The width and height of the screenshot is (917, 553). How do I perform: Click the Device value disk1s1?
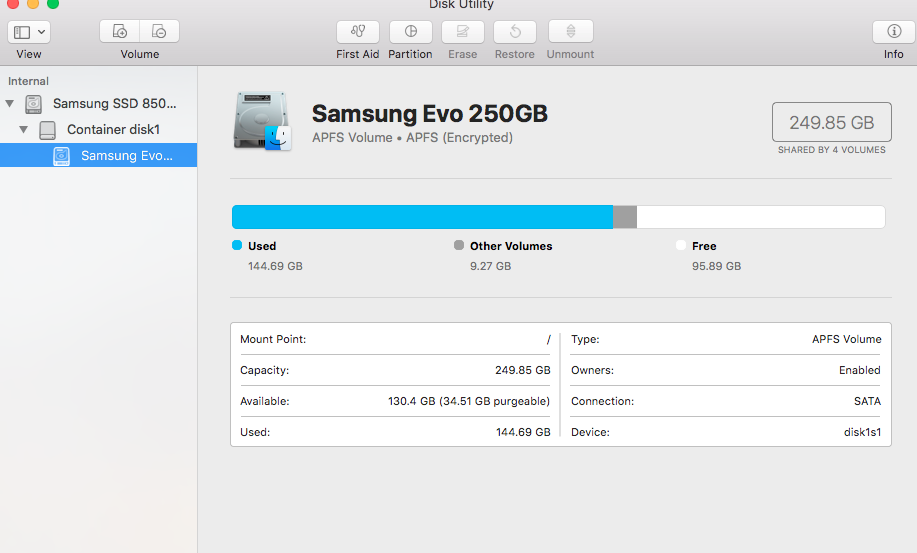(x=863, y=432)
